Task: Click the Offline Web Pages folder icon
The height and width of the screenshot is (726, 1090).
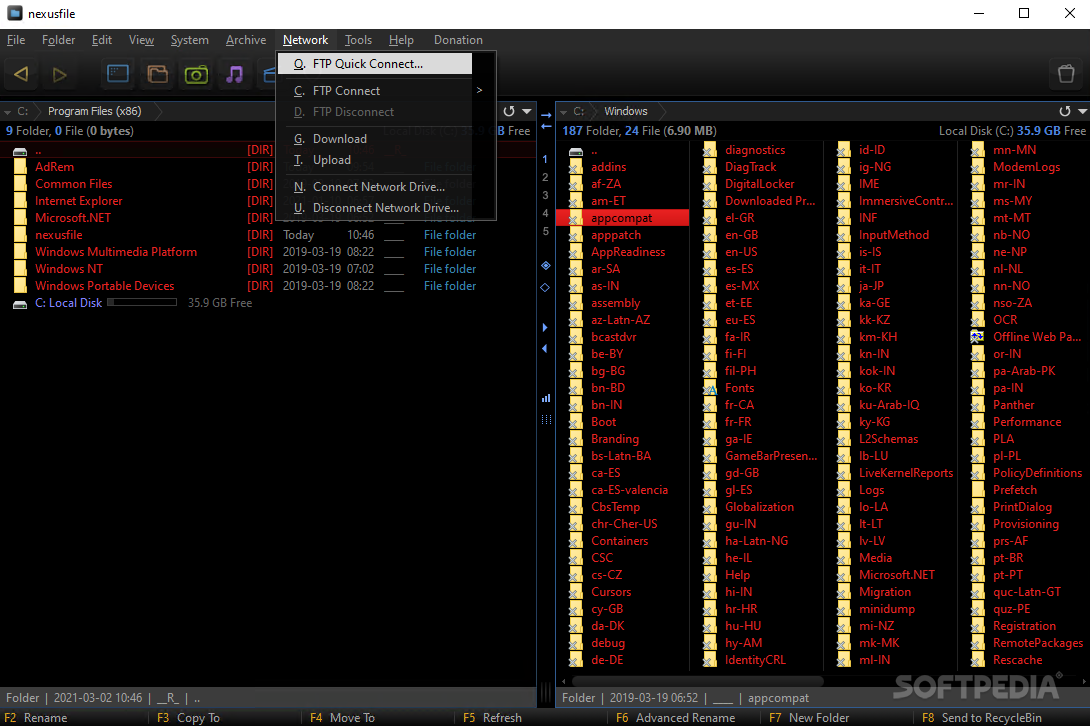Action: 977,337
